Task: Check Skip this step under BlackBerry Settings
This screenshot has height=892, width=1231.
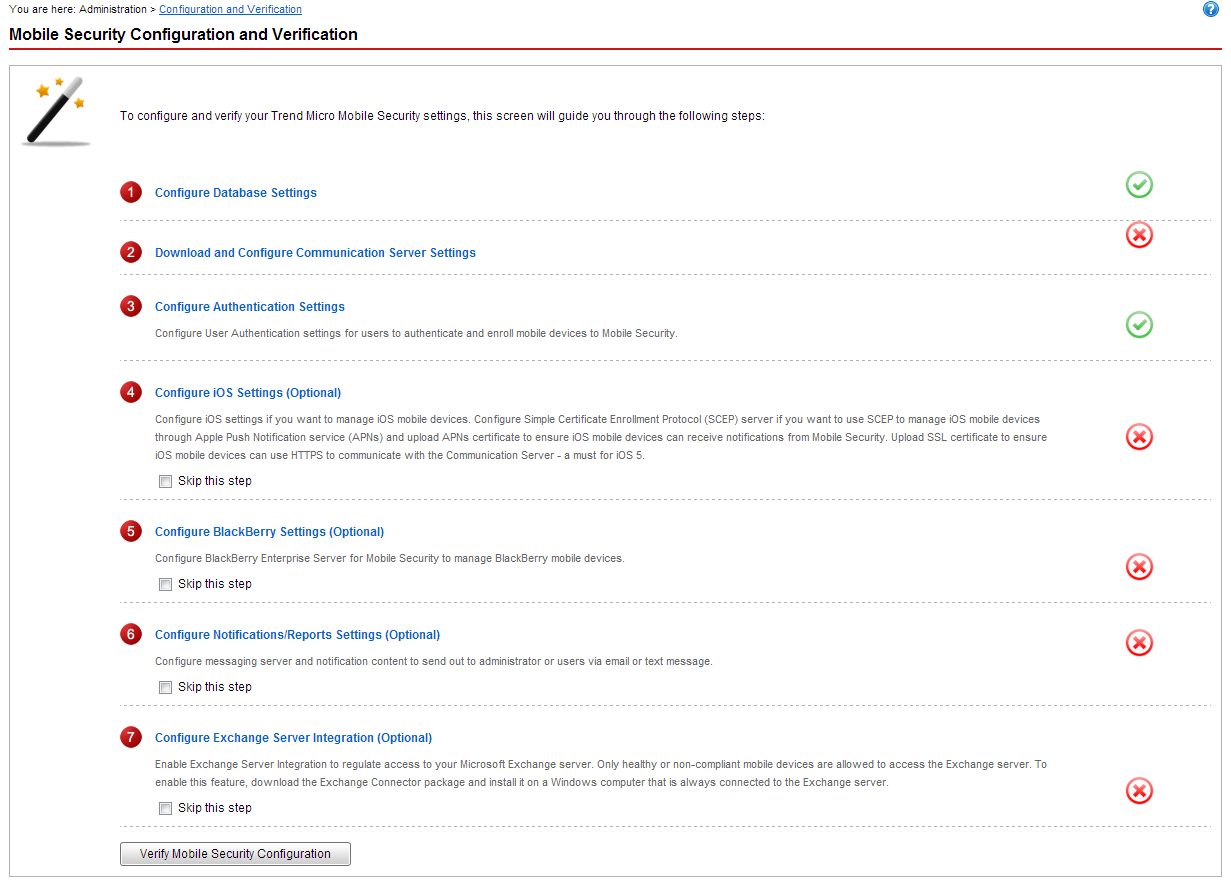Action: [166, 585]
